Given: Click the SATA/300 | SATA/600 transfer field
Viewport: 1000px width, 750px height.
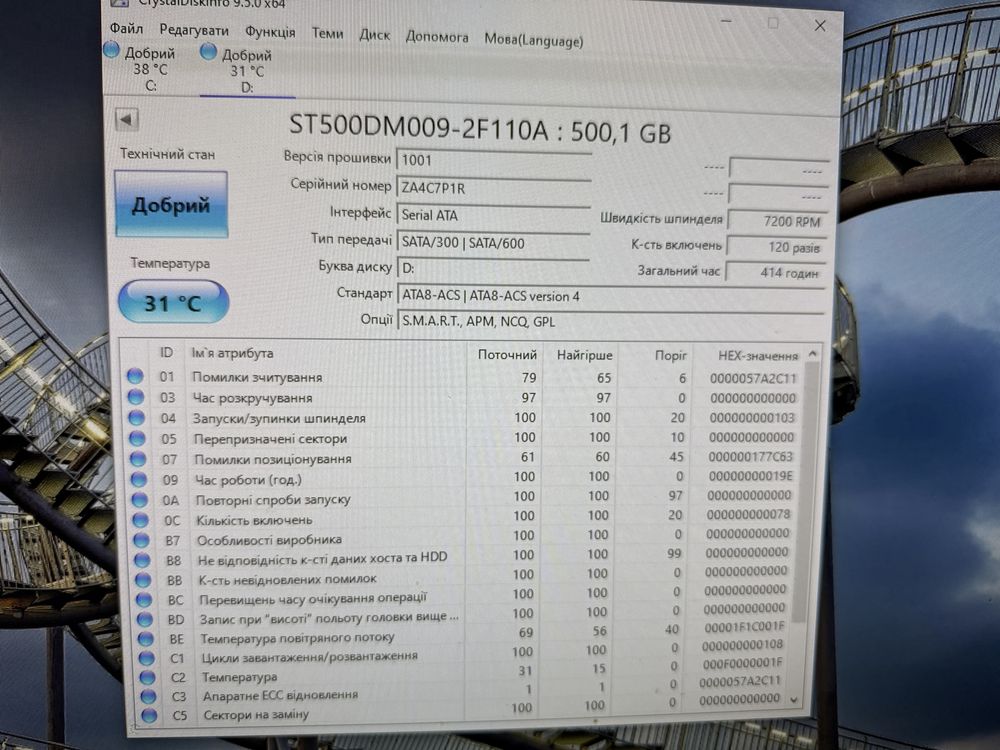Looking at the screenshot, I should (x=493, y=243).
